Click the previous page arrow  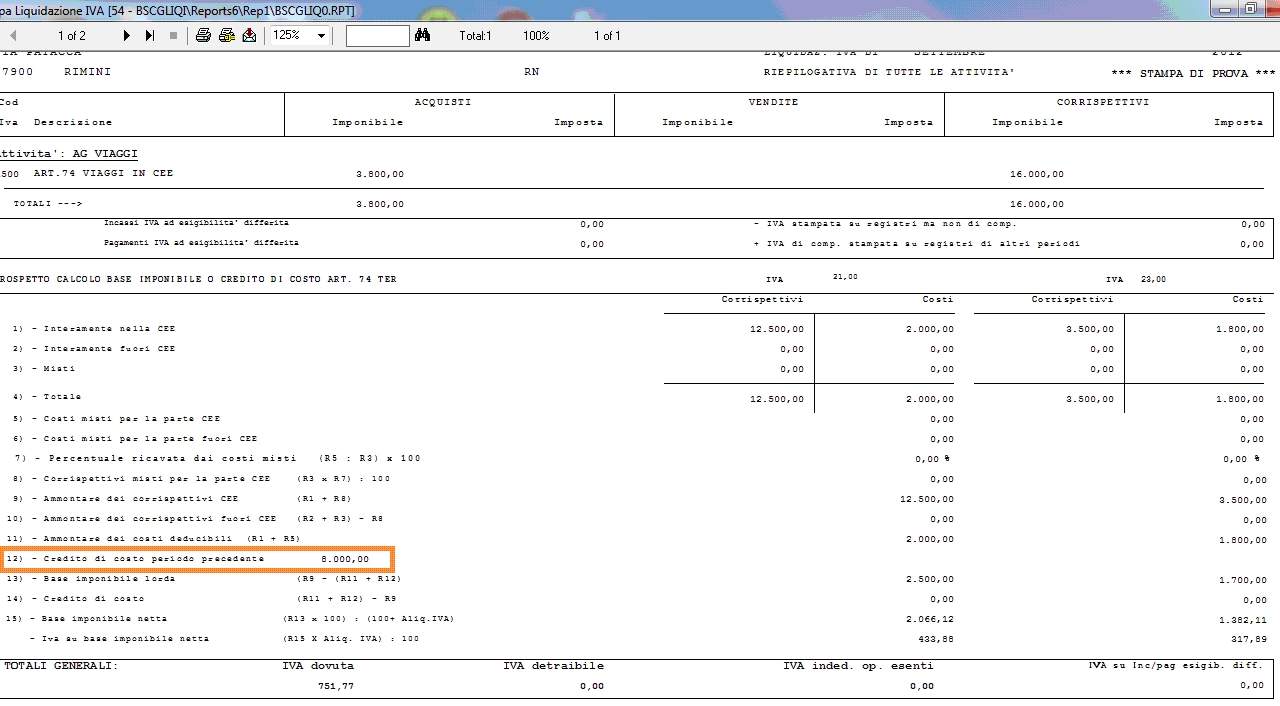pyautogui.click(x=13, y=36)
